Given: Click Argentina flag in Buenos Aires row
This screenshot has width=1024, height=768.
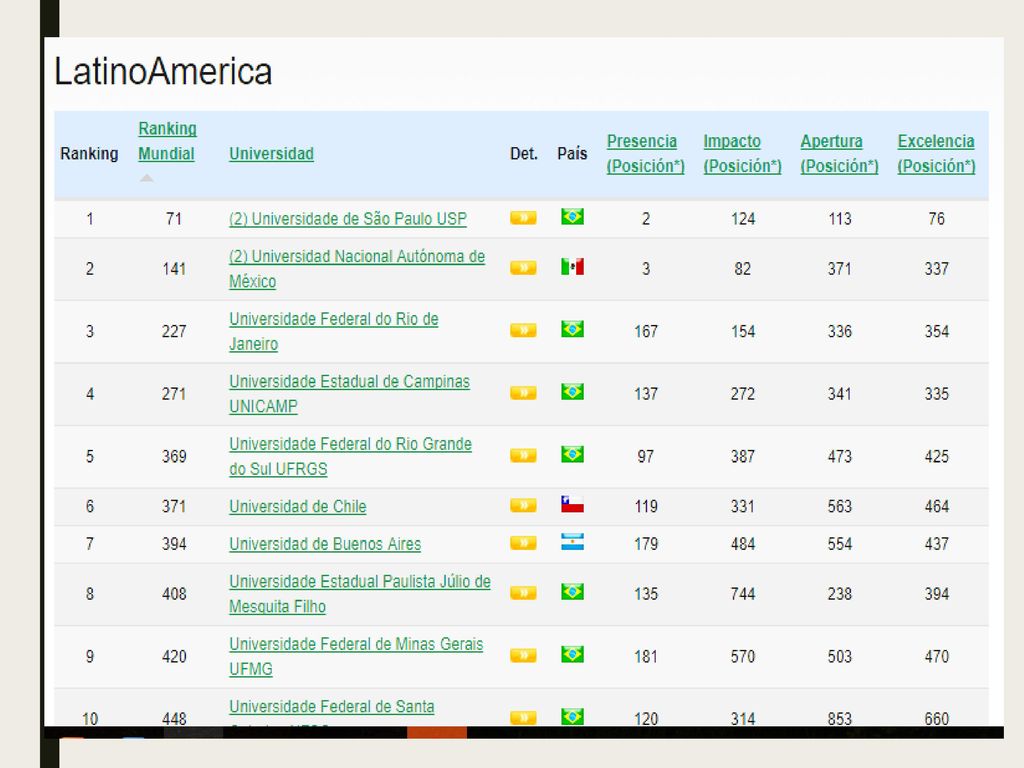Looking at the screenshot, I should tap(572, 542).
